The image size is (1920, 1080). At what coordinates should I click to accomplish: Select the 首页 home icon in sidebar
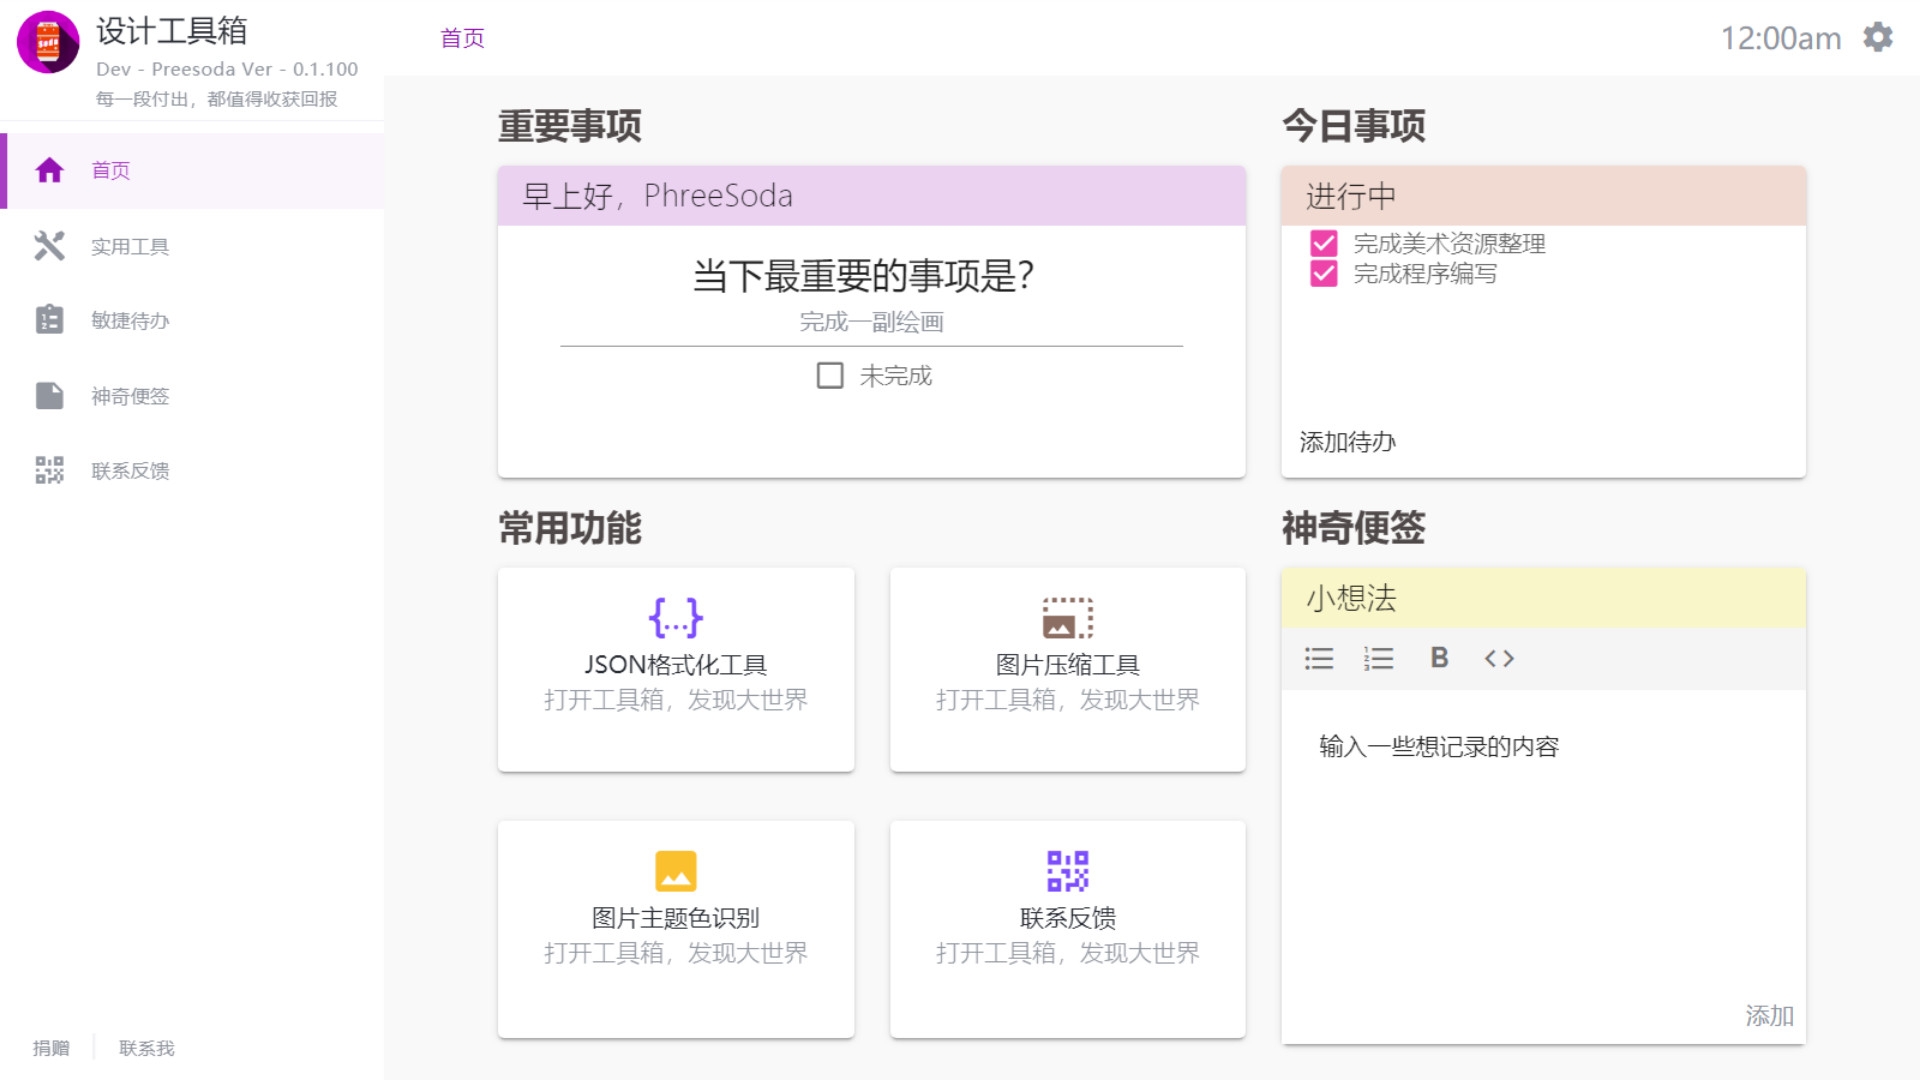[x=49, y=170]
